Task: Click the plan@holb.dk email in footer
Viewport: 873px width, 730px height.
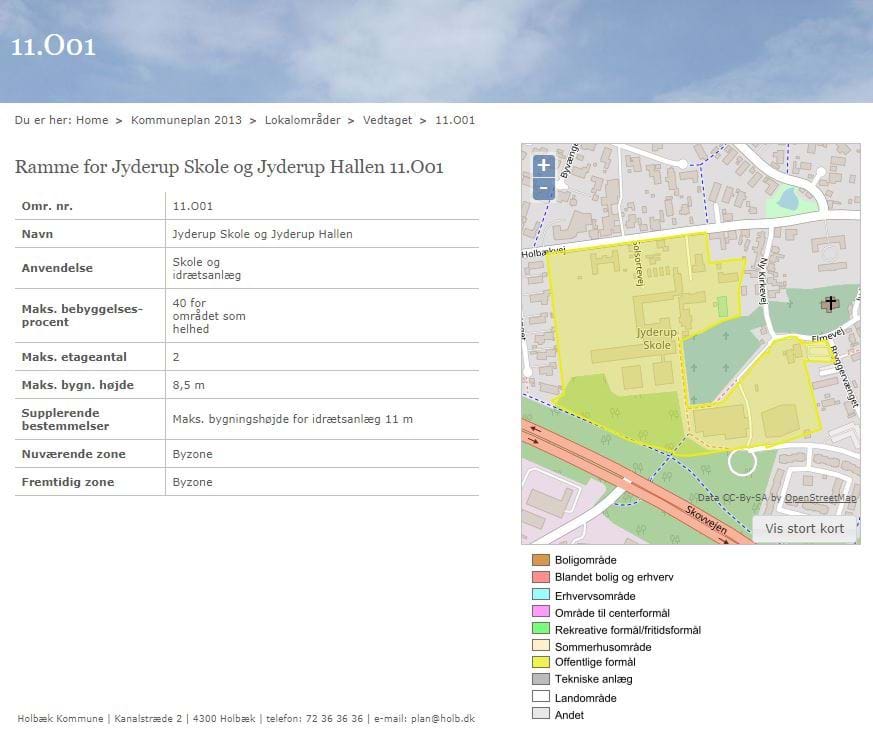Action: pyautogui.click(x=442, y=718)
